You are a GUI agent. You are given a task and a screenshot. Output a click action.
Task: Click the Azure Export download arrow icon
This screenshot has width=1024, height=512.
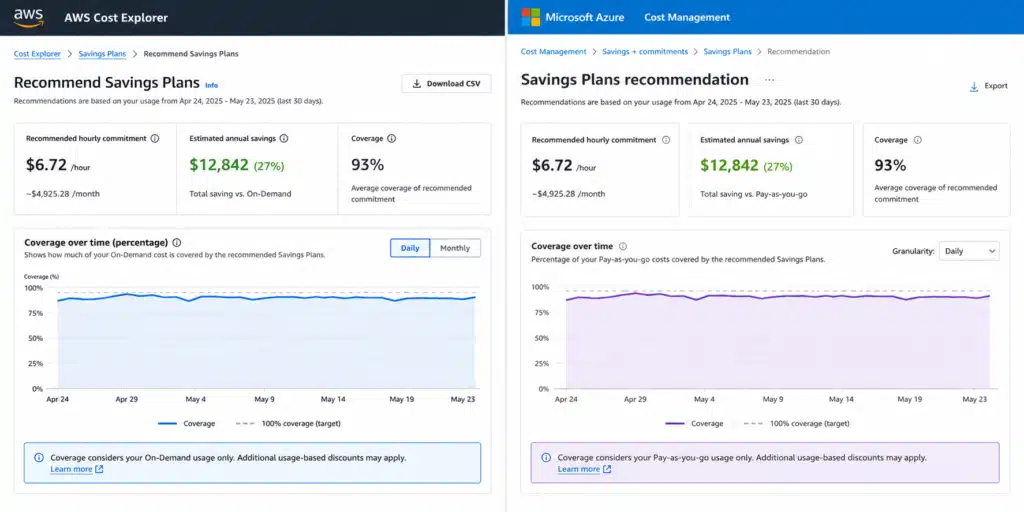[x=974, y=86]
